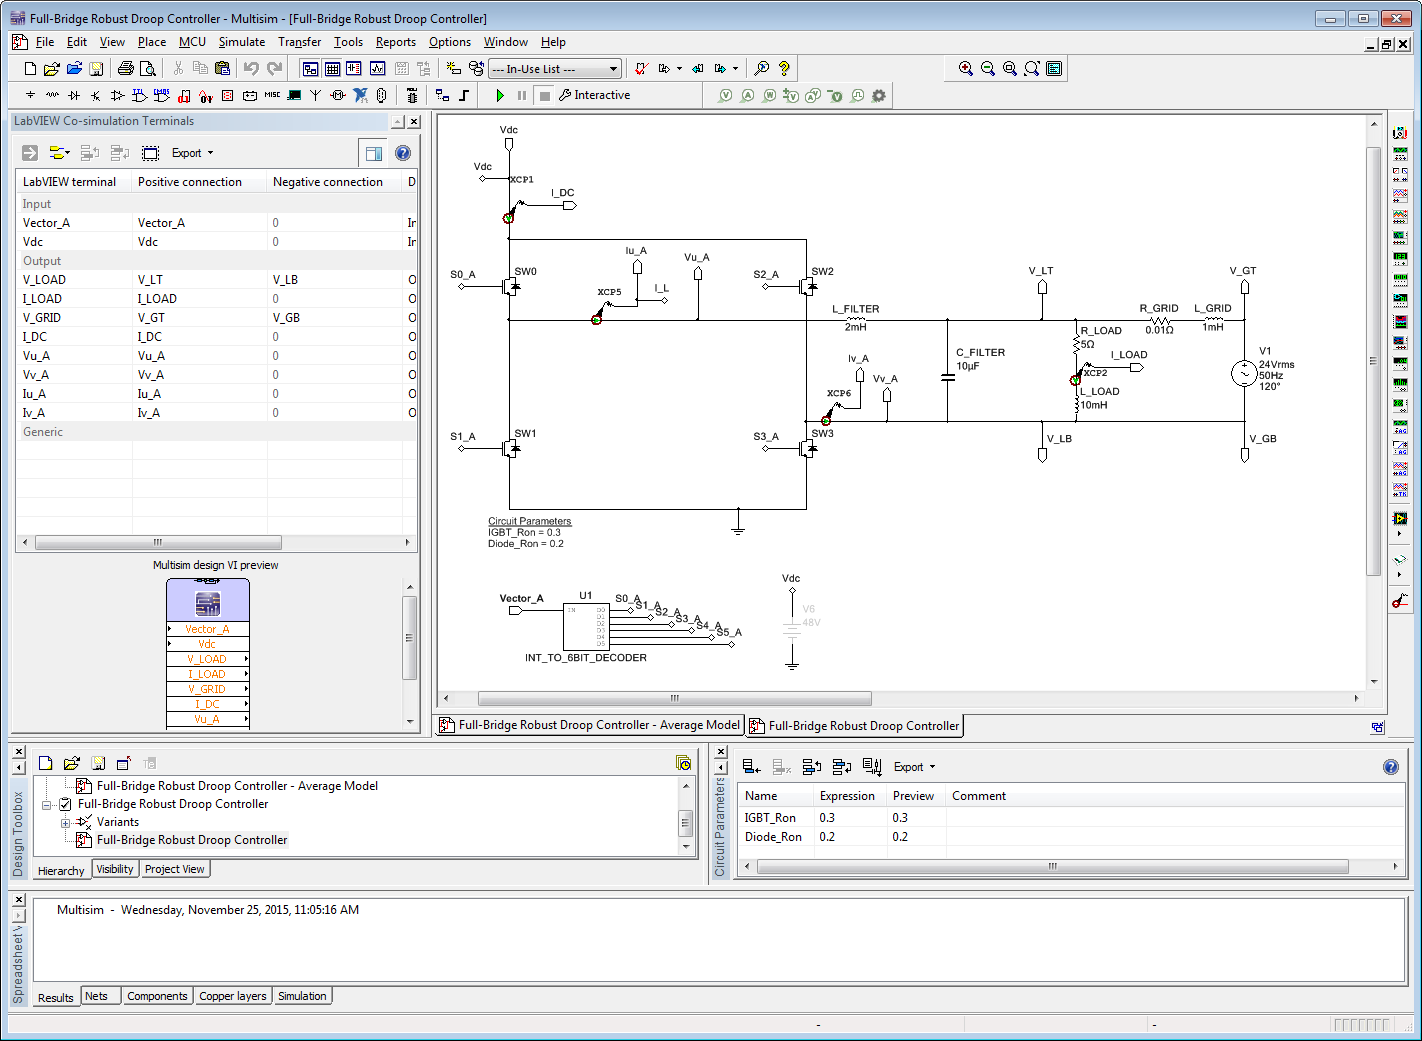
Task: Click the schematic's horizontal scrollbar thumb
Action: coord(675,699)
